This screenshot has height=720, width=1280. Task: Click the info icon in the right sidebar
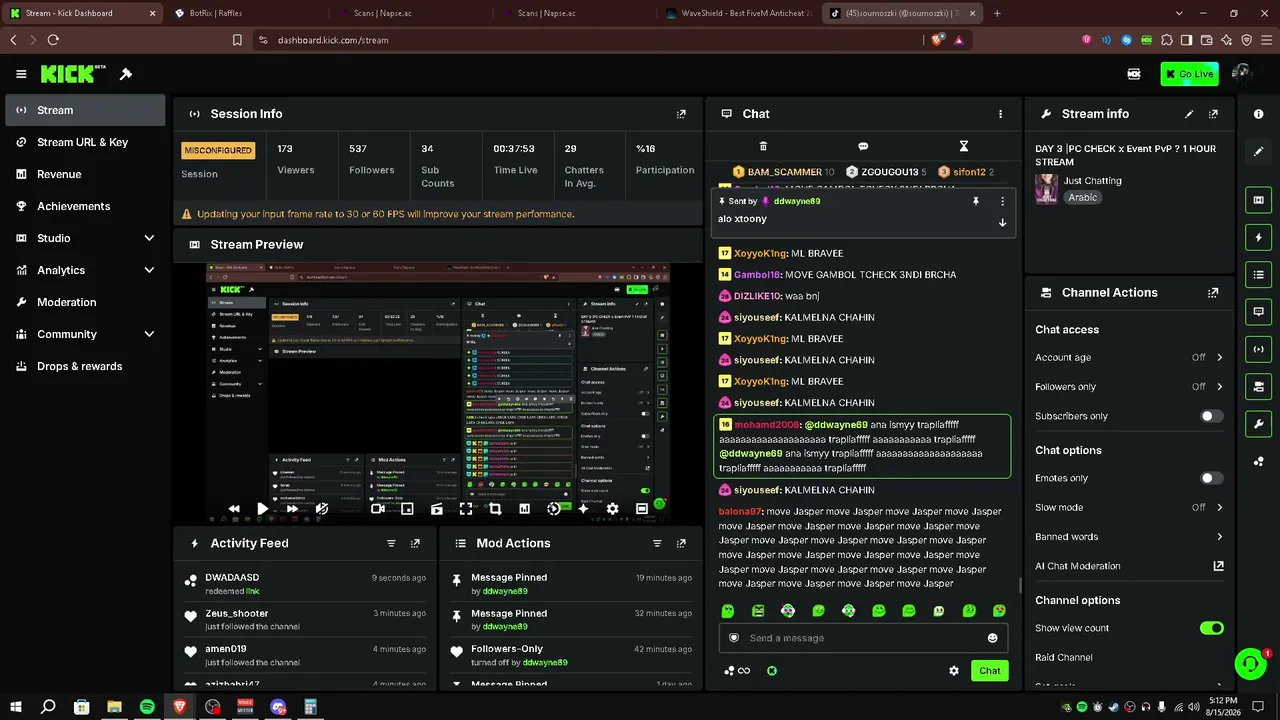point(1258,114)
